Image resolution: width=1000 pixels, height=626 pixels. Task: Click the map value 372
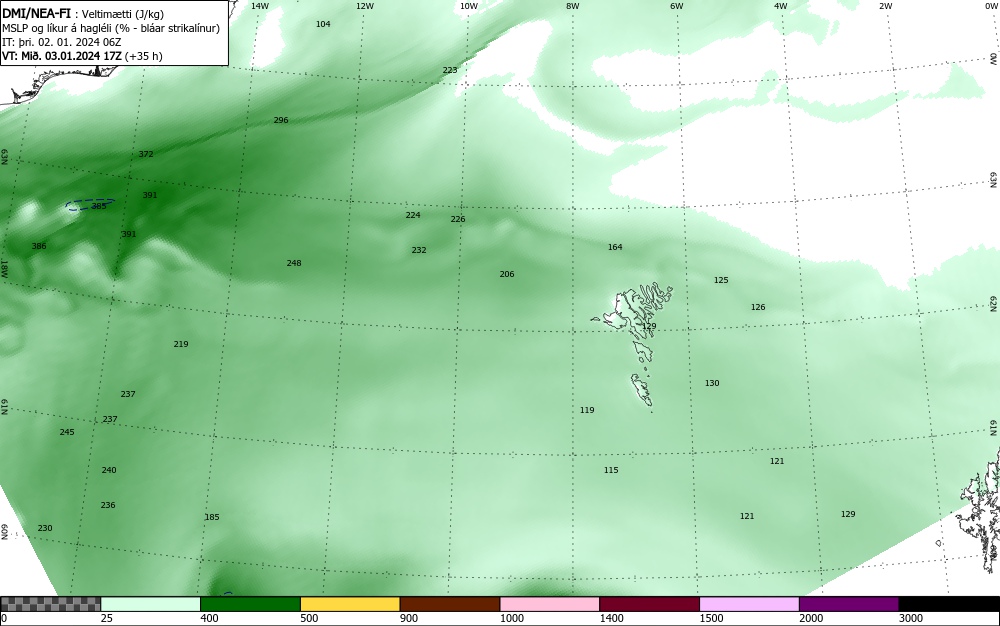[x=145, y=154]
